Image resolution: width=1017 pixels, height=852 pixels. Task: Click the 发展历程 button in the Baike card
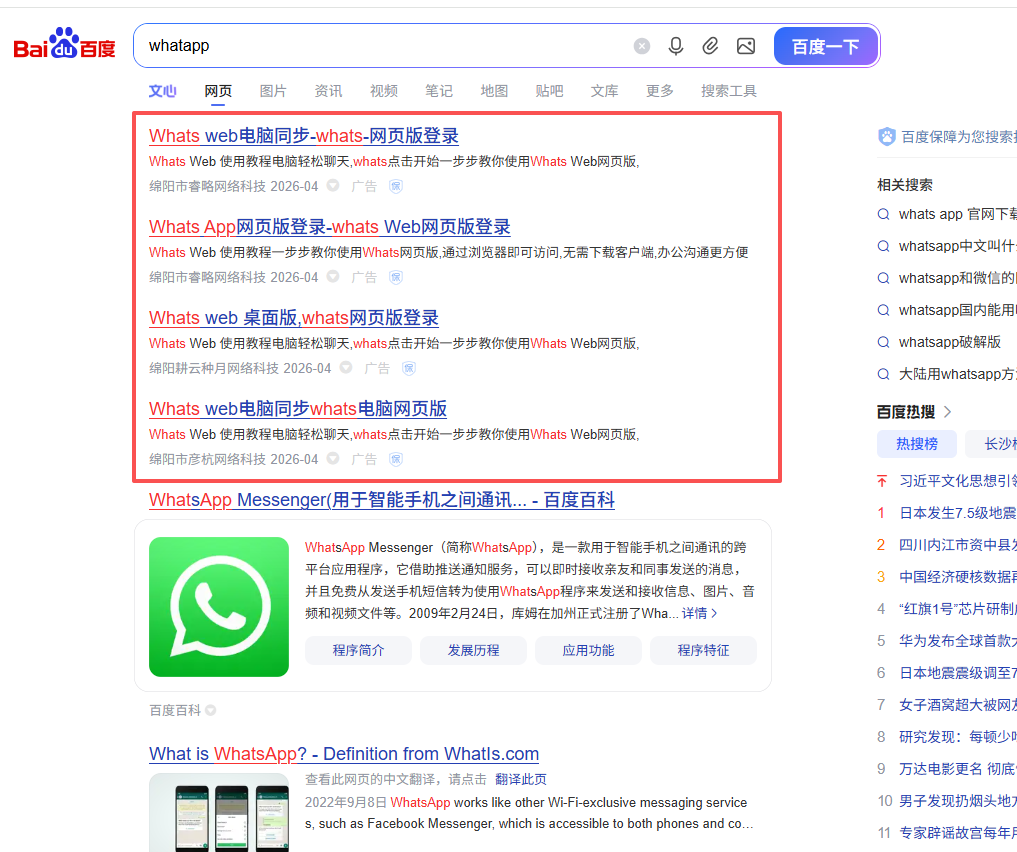[473, 650]
